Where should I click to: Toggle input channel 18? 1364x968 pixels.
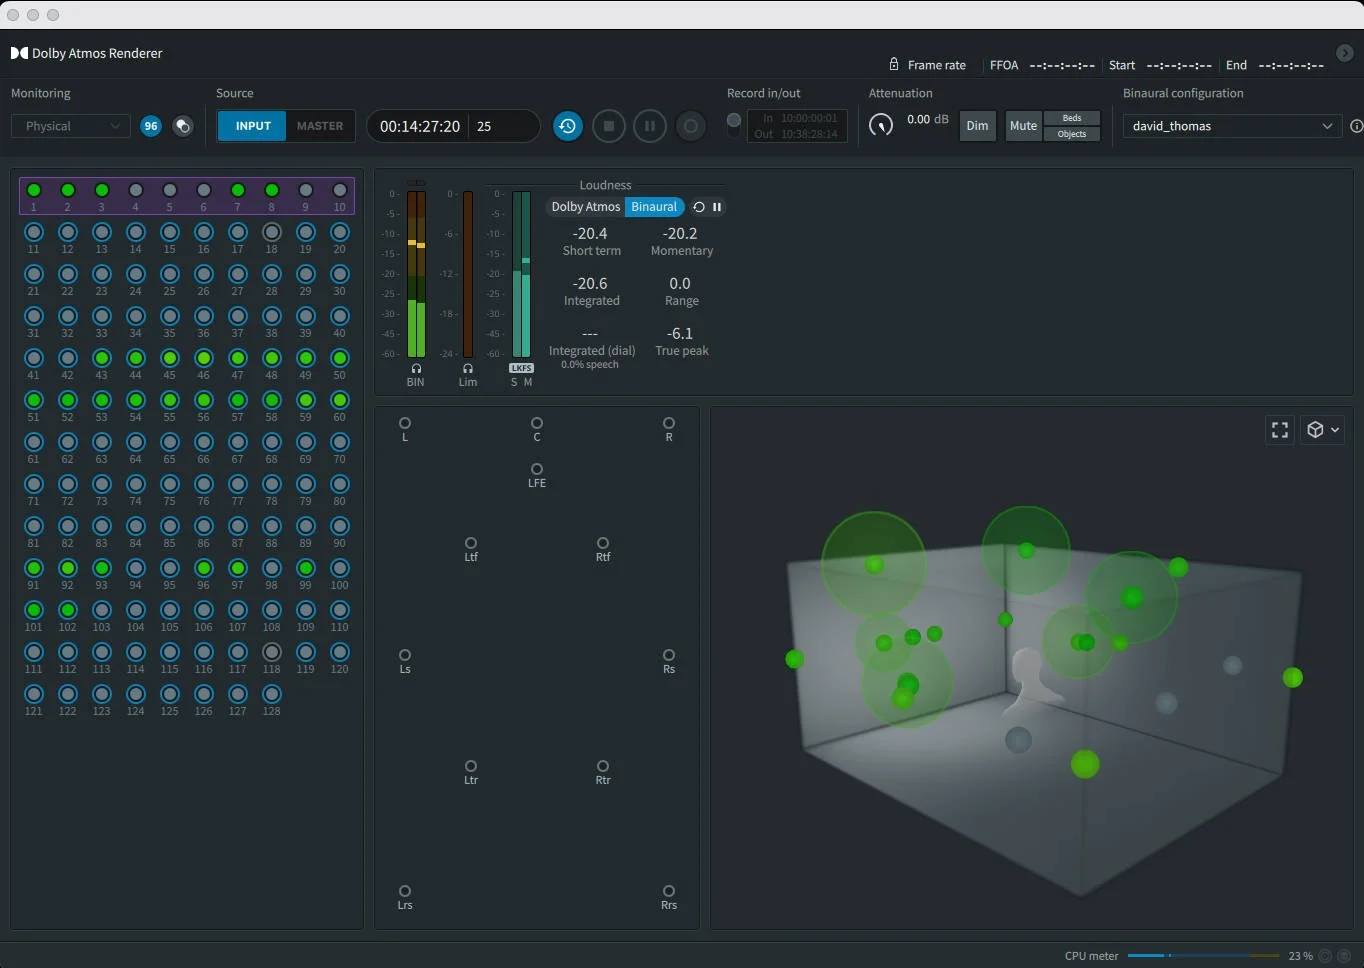pyautogui.click(x=272, y=232)
